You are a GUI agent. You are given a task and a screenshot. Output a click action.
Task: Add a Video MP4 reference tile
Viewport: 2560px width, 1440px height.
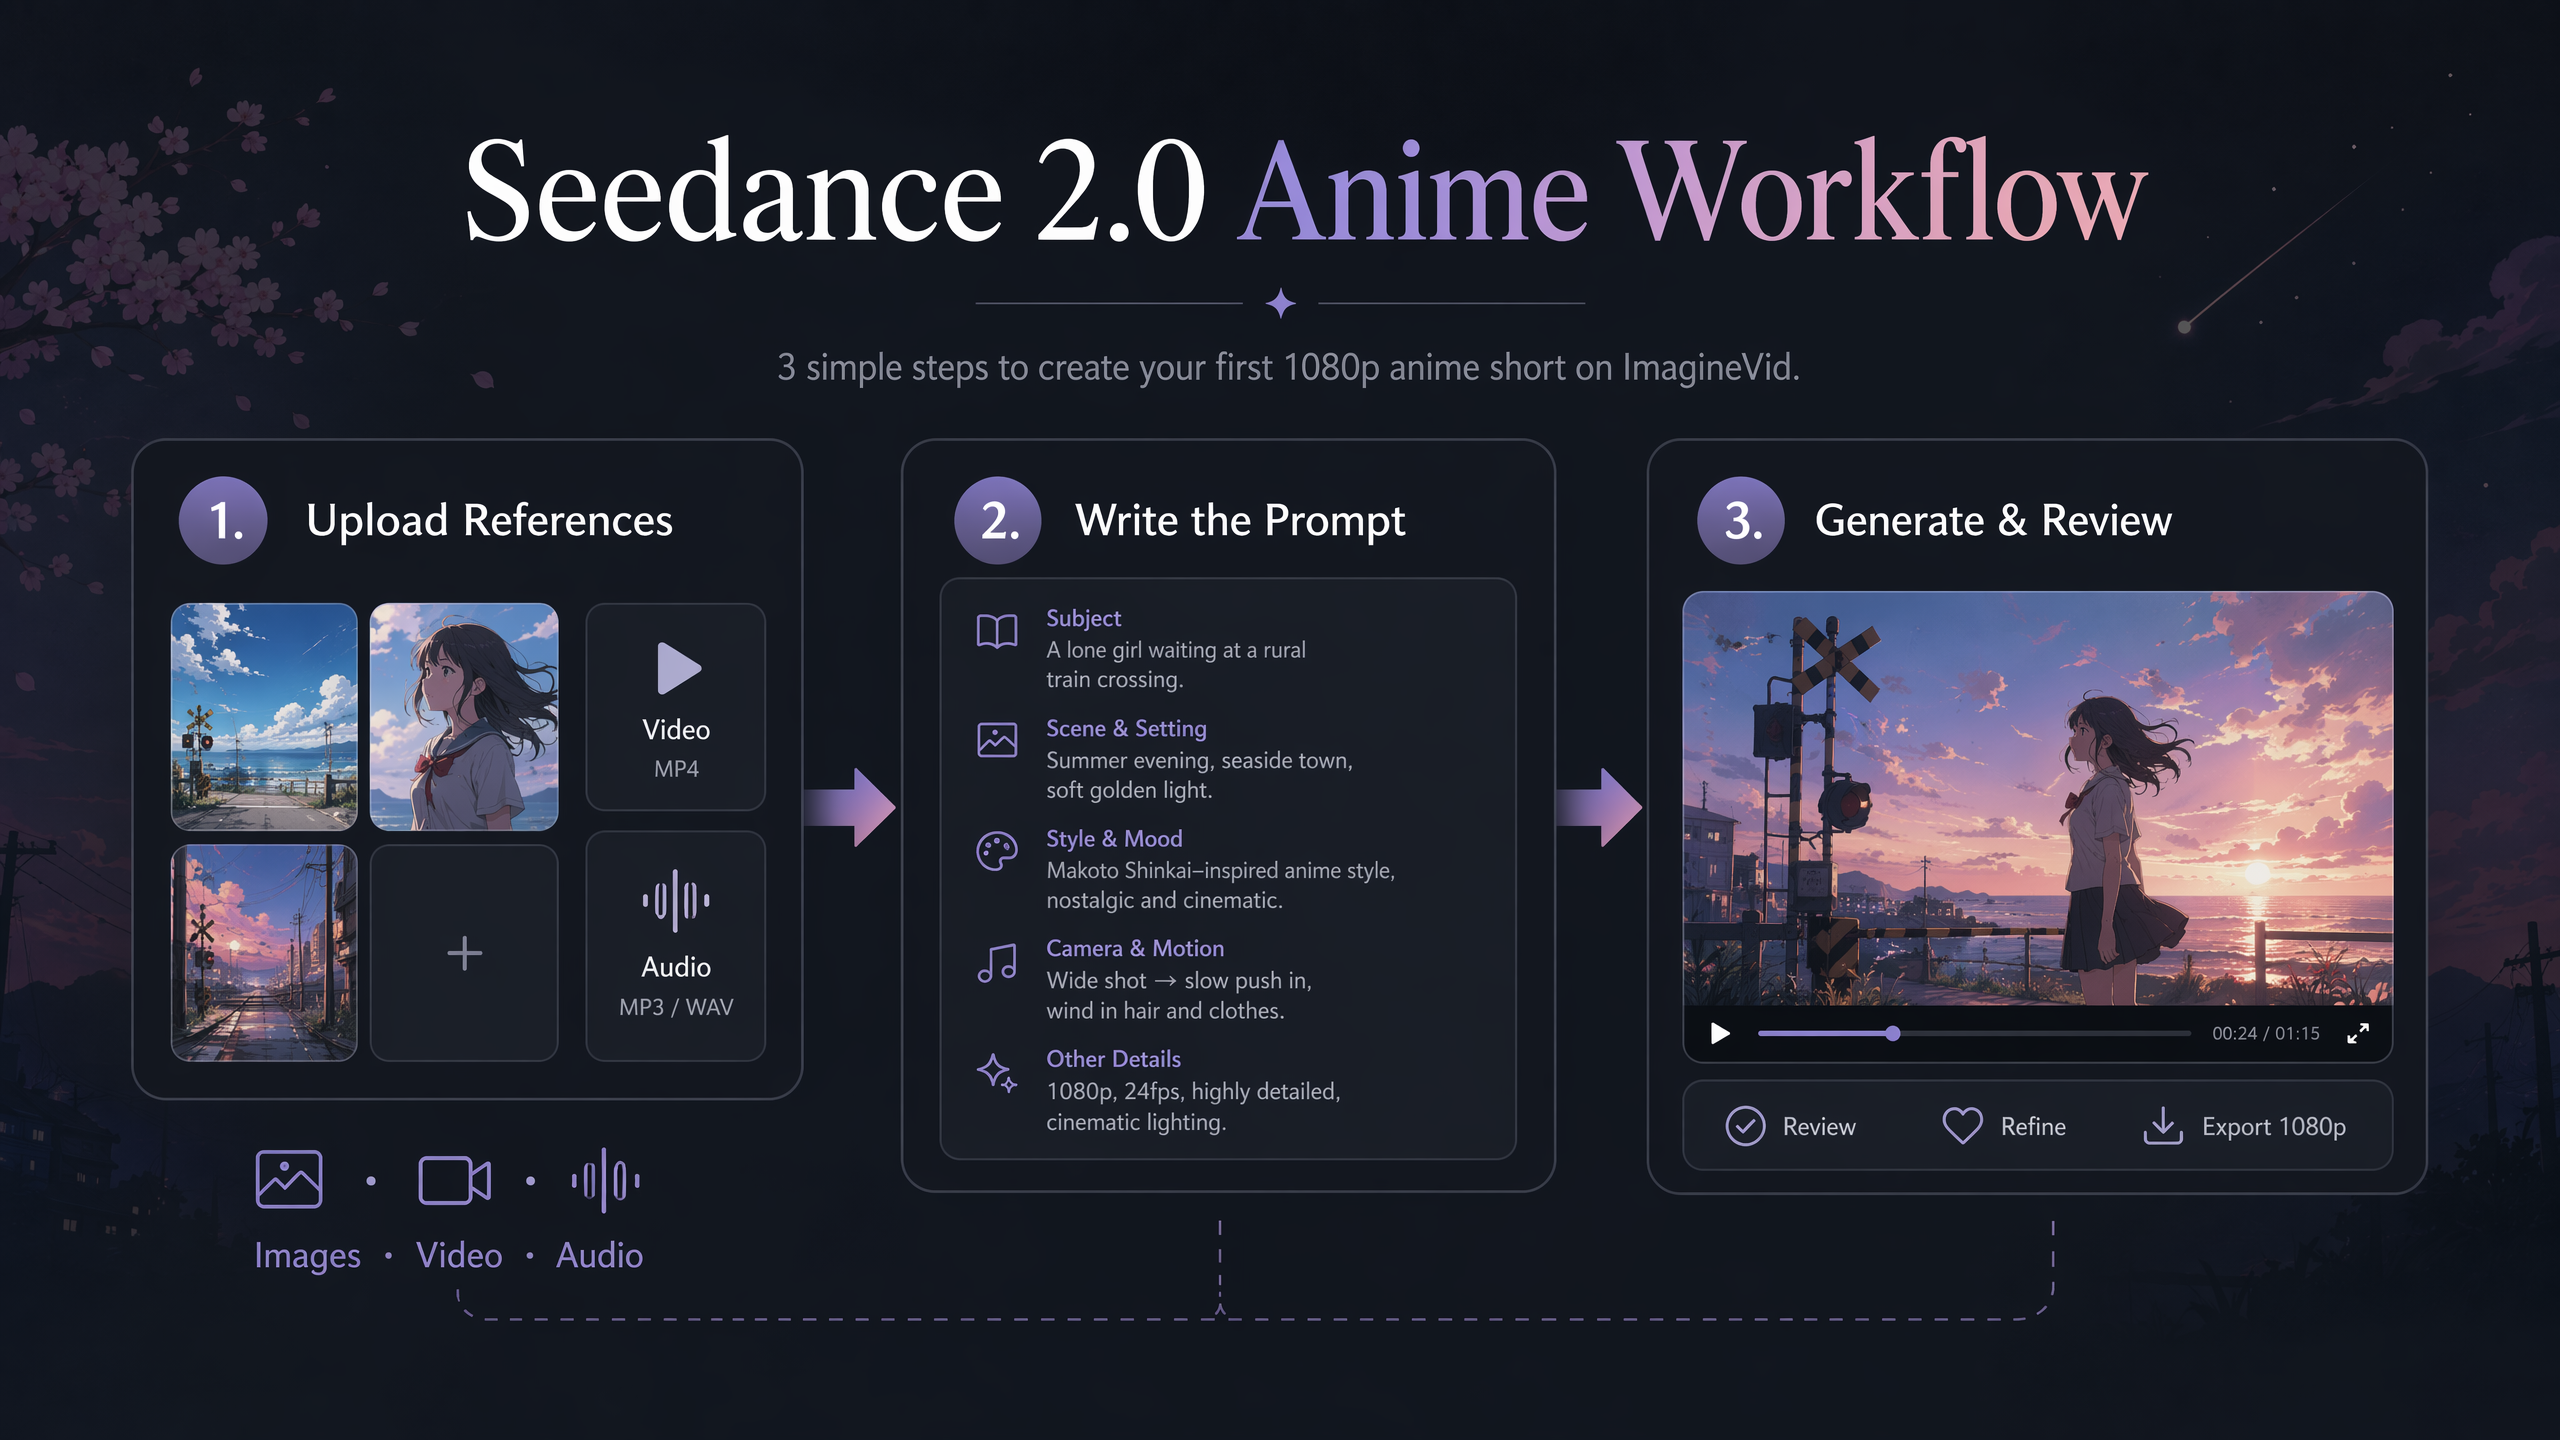(676, 707)
